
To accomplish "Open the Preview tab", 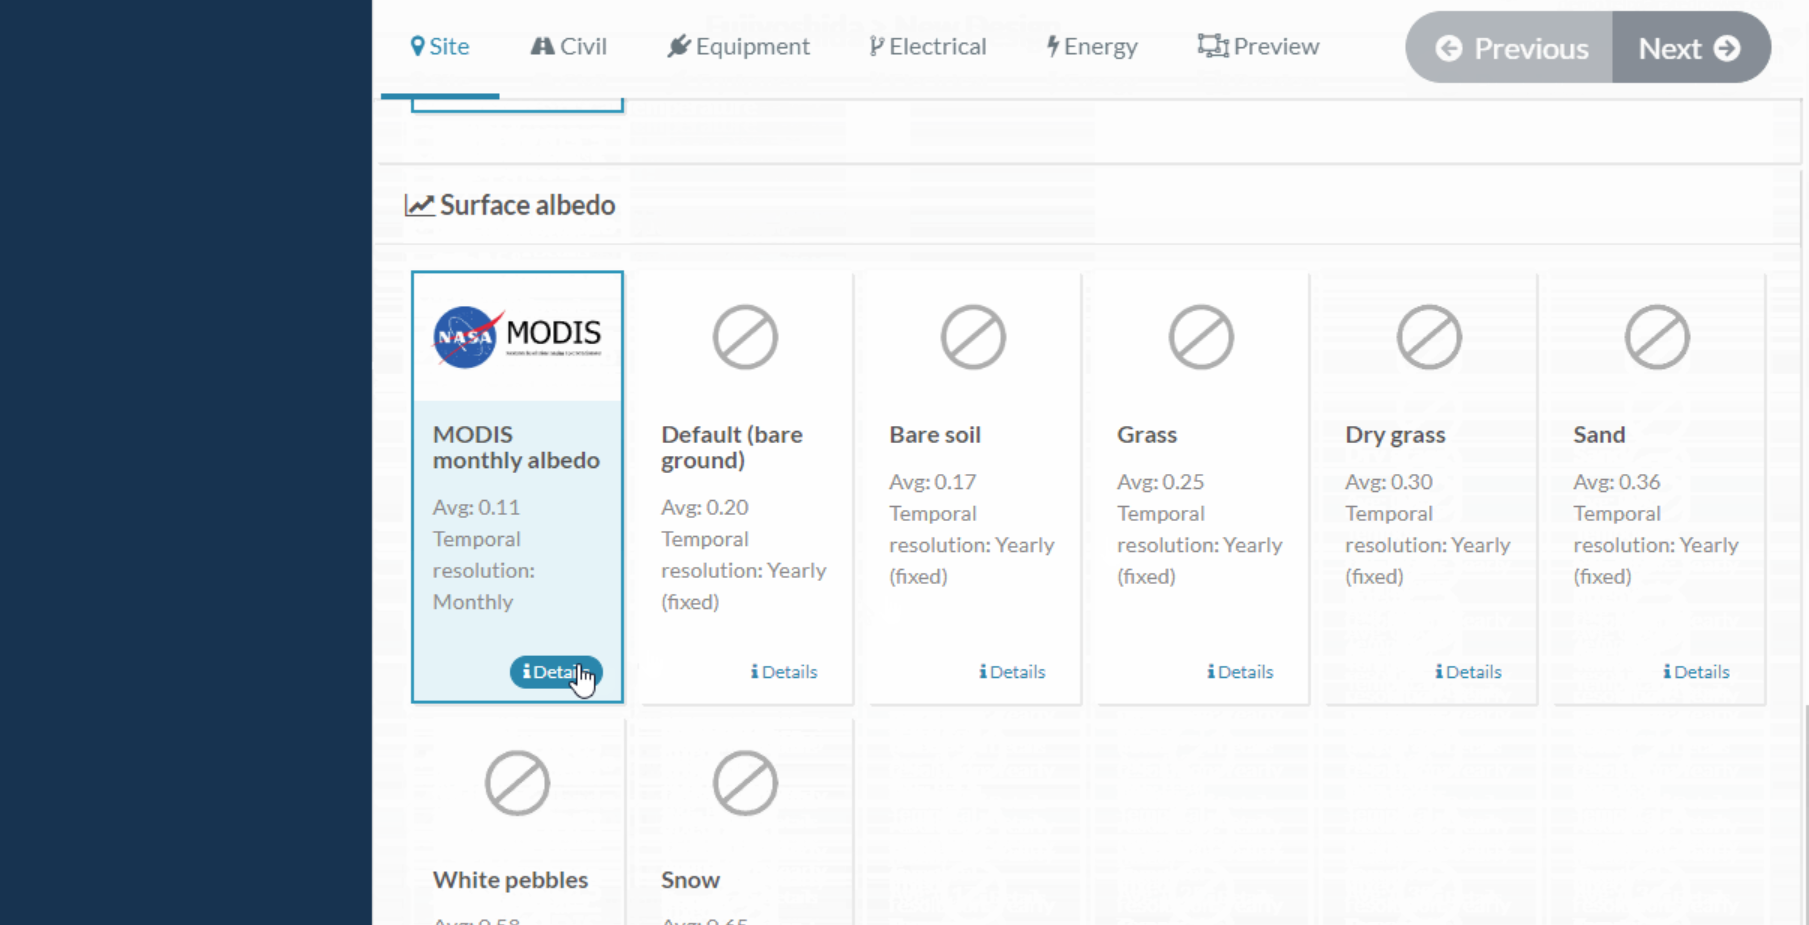I will 1259,46.
